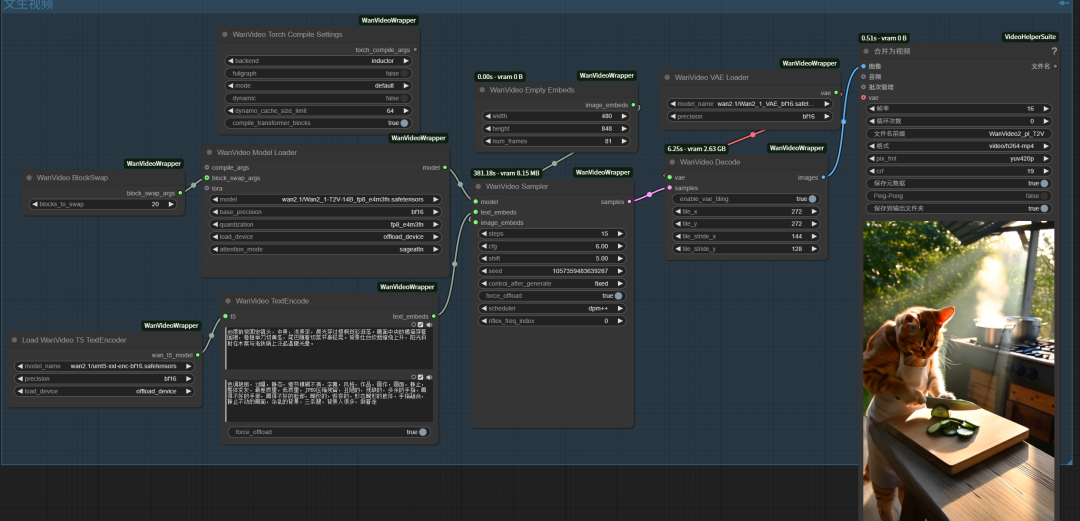This screenshot has height=521, width=1080.
Task: Collapse the WanVideo Decode node dot
Action: pos(672,163)
